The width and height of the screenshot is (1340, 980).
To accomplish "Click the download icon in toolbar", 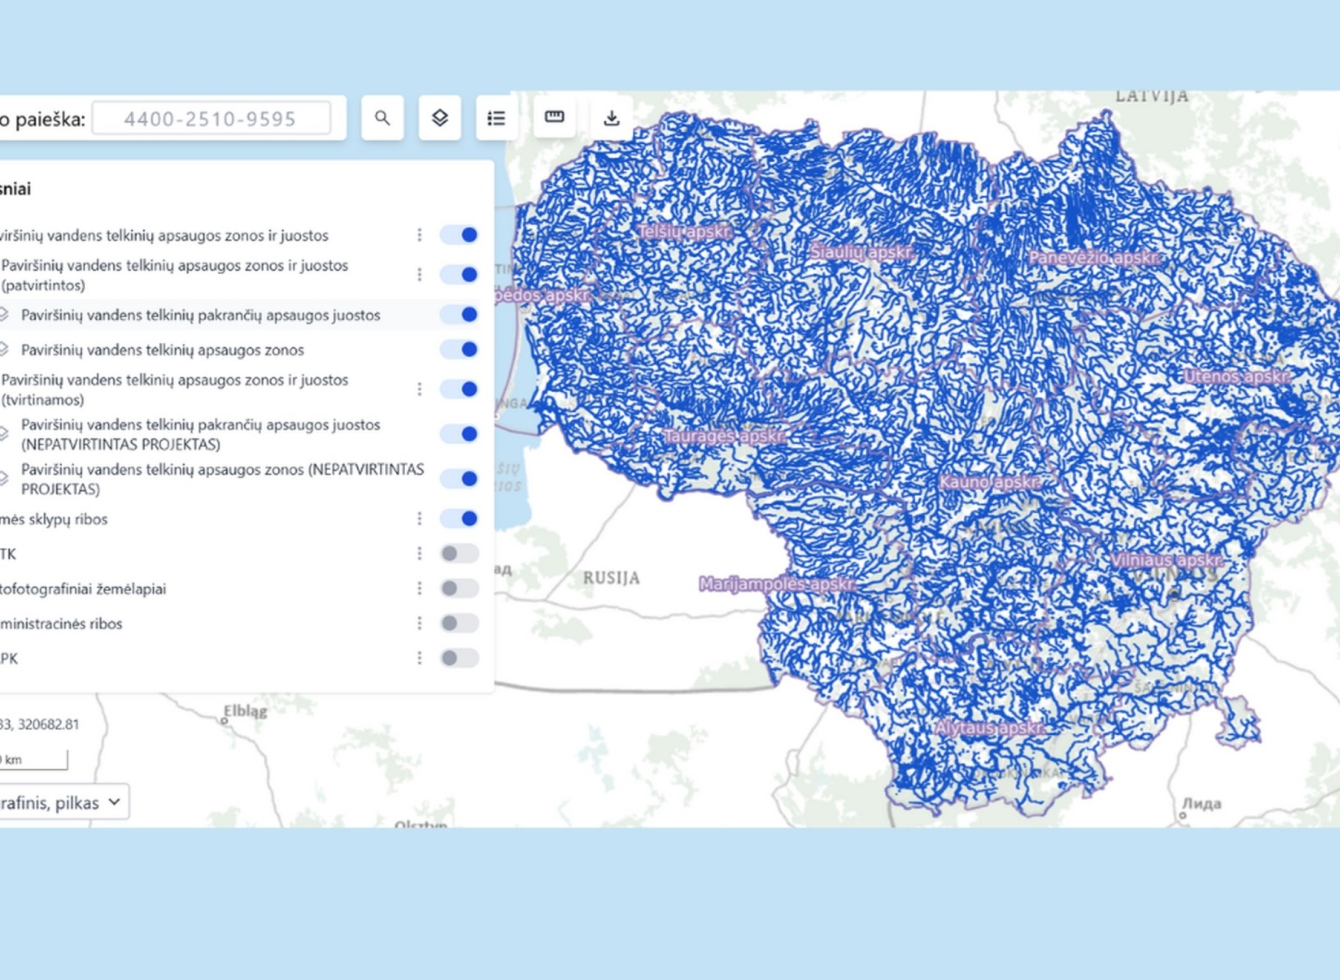I will (x=611, y=118).
